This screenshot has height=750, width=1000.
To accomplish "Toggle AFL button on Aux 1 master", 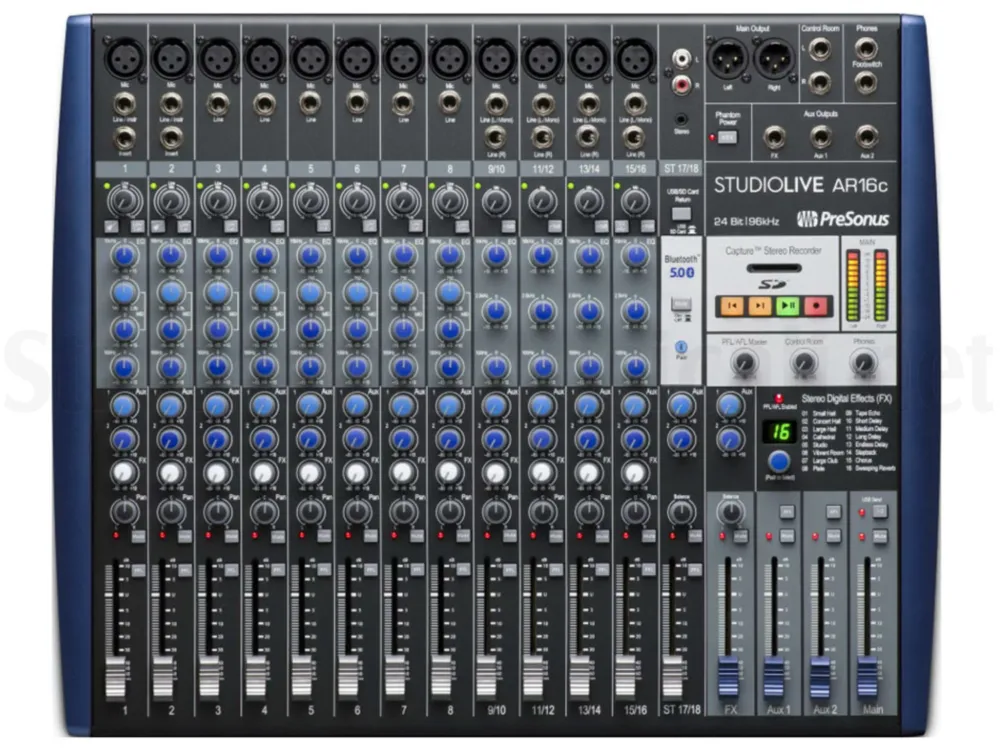I will [x=787, y=512].
